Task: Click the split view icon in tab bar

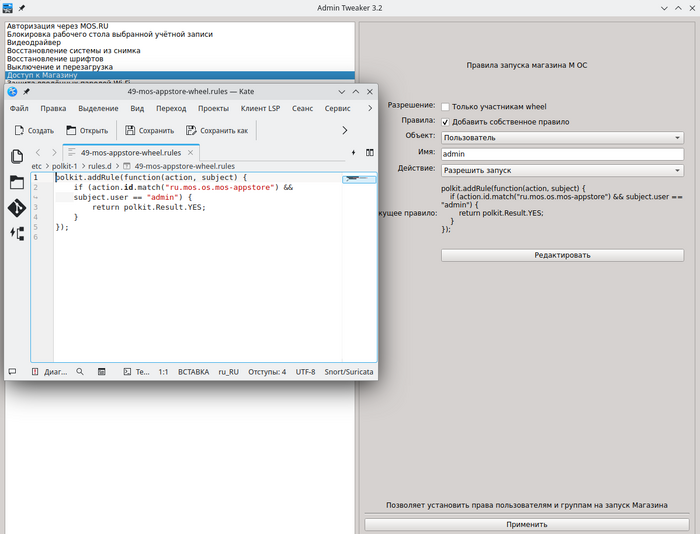Action: (x=369, y=152)
